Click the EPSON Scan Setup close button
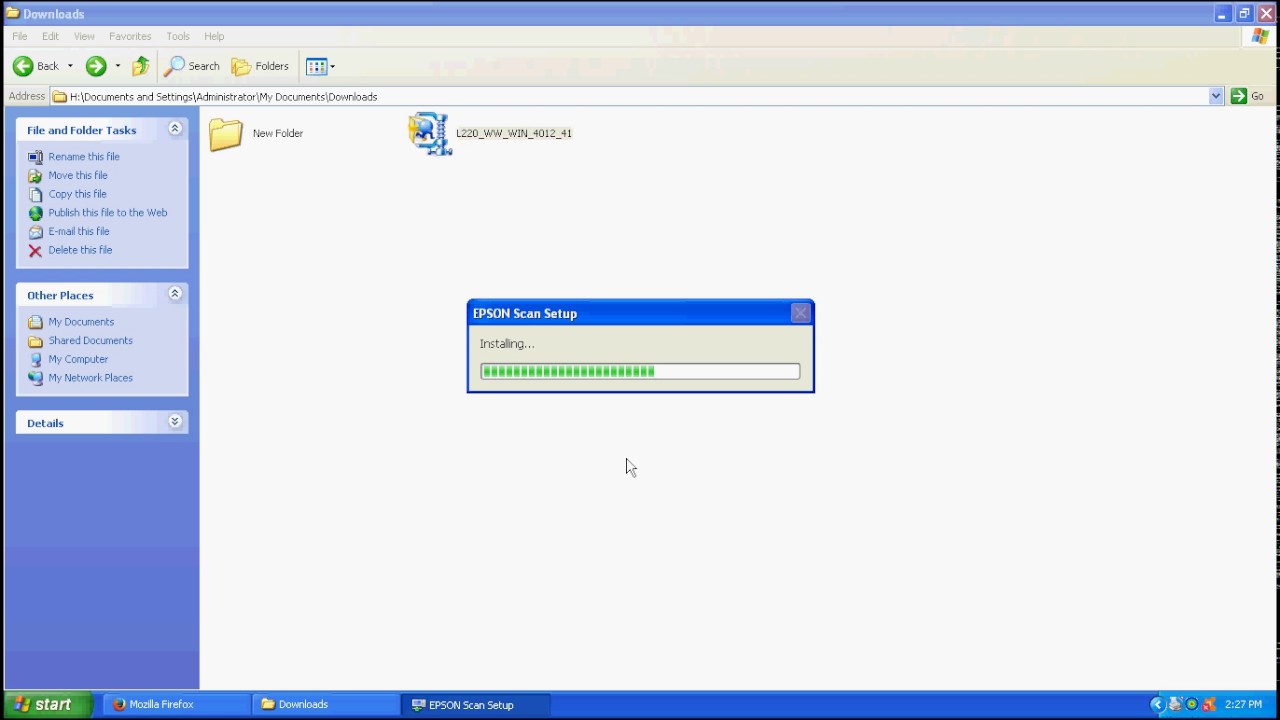Viewport: 1280px width, 720px height. tap(800, 313)
